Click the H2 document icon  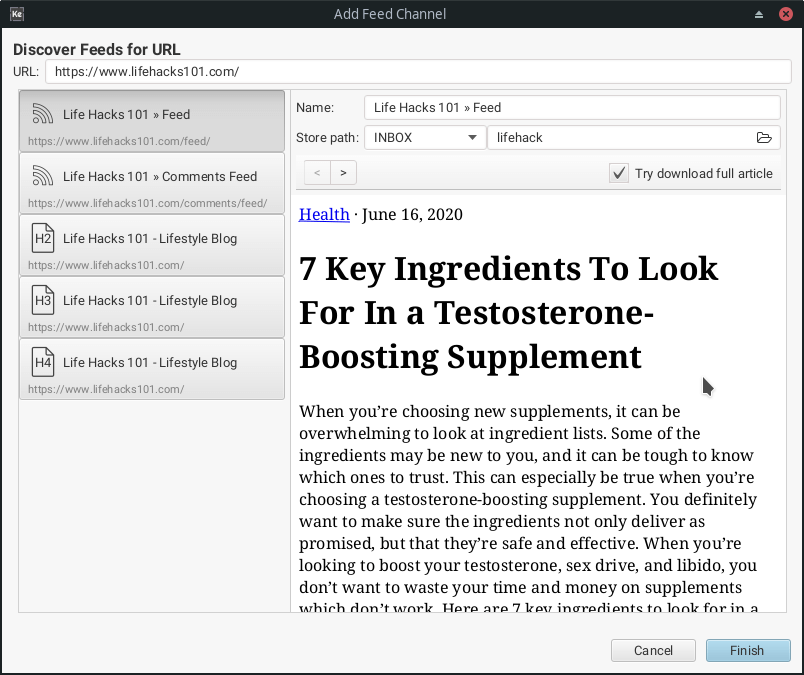point(42,238)
